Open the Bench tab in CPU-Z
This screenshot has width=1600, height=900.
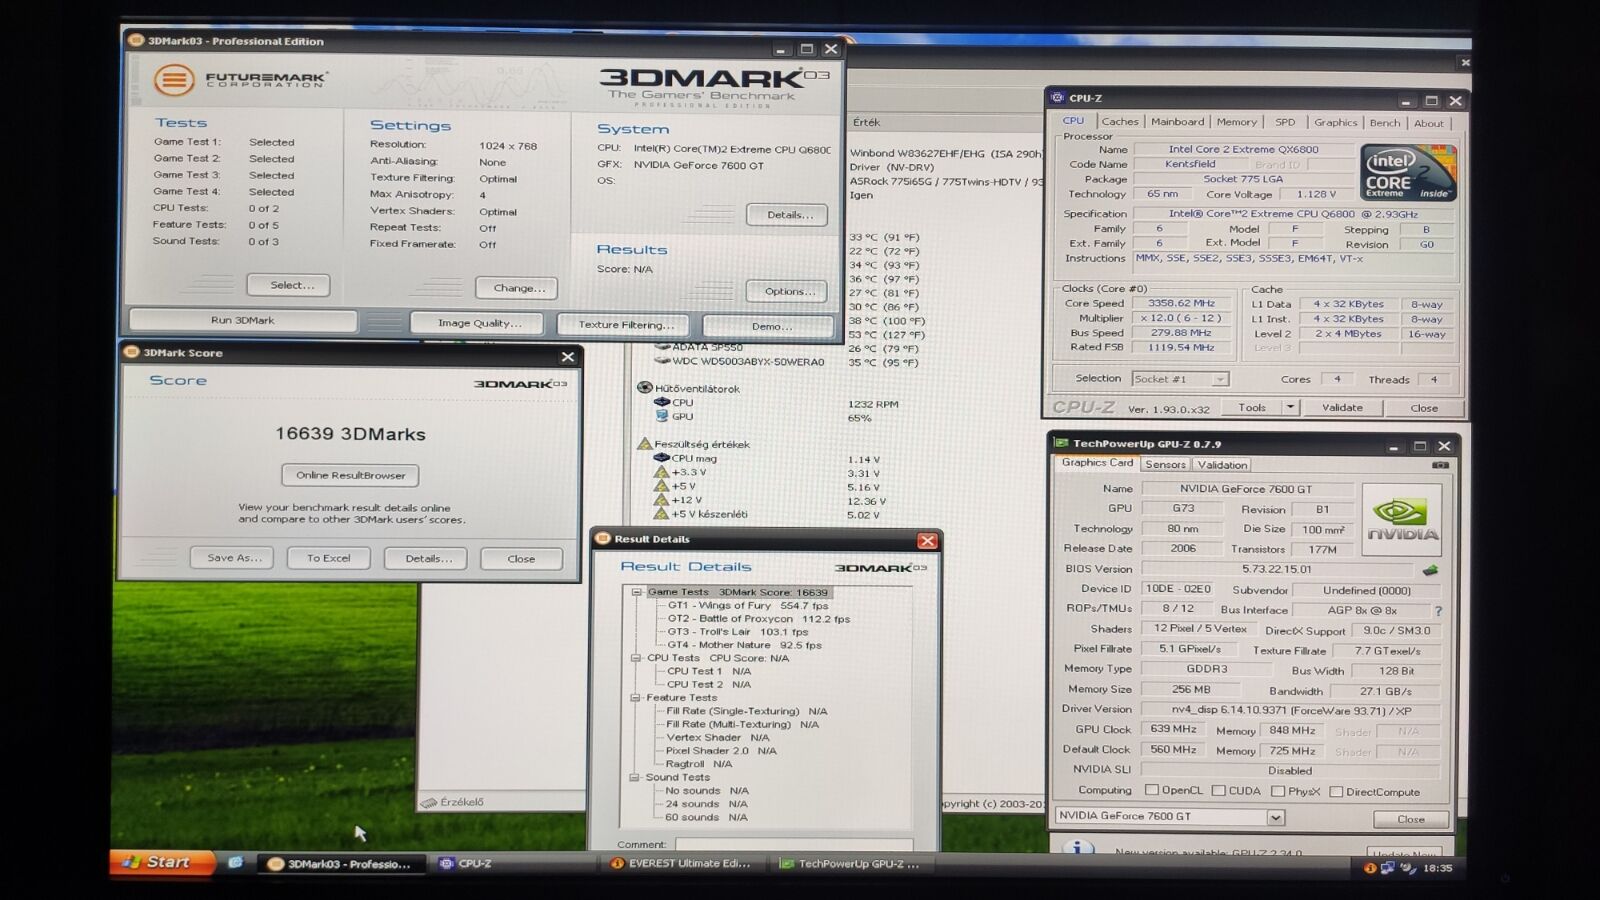(x=1385, y=123)
